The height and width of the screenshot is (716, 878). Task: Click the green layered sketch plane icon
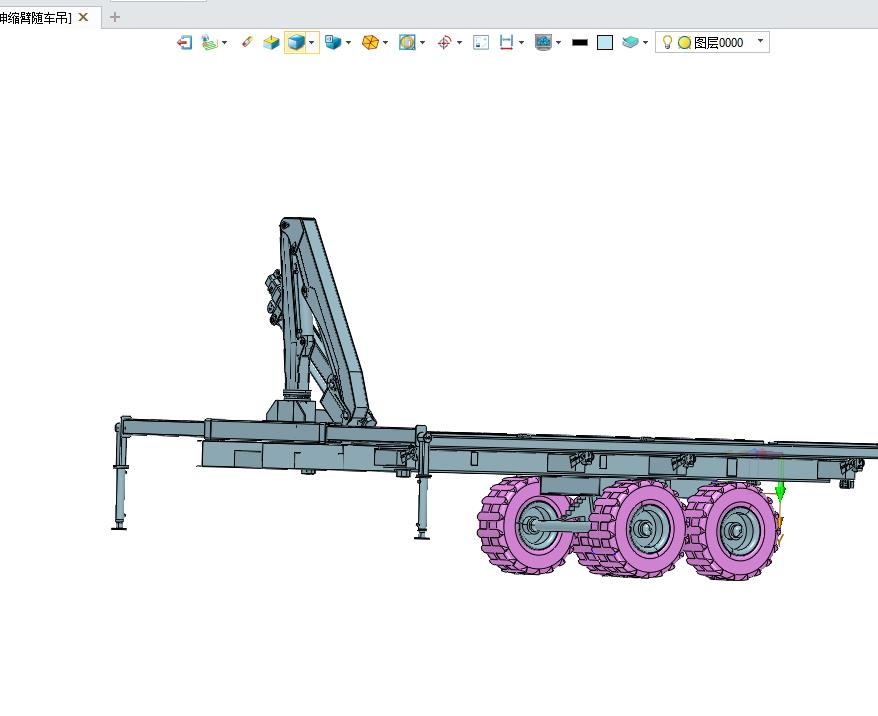(209, 43)
